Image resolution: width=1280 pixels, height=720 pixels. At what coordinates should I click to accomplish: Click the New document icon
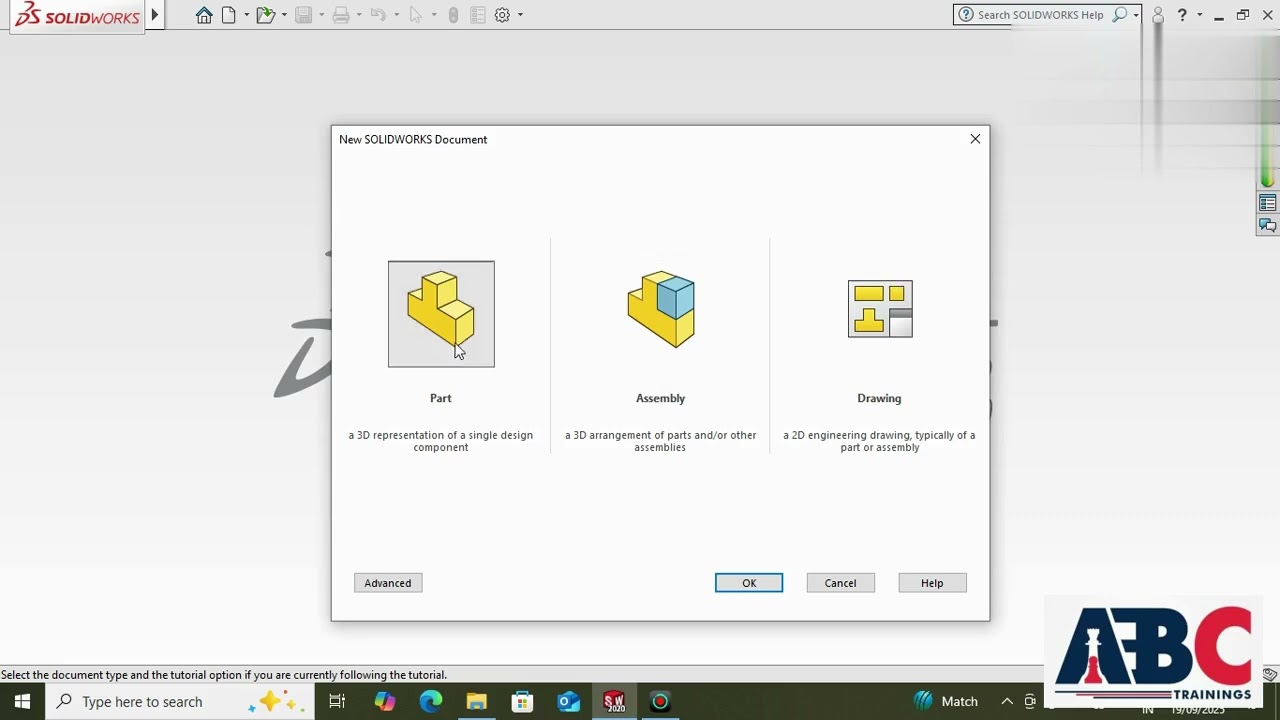point(229,15)
